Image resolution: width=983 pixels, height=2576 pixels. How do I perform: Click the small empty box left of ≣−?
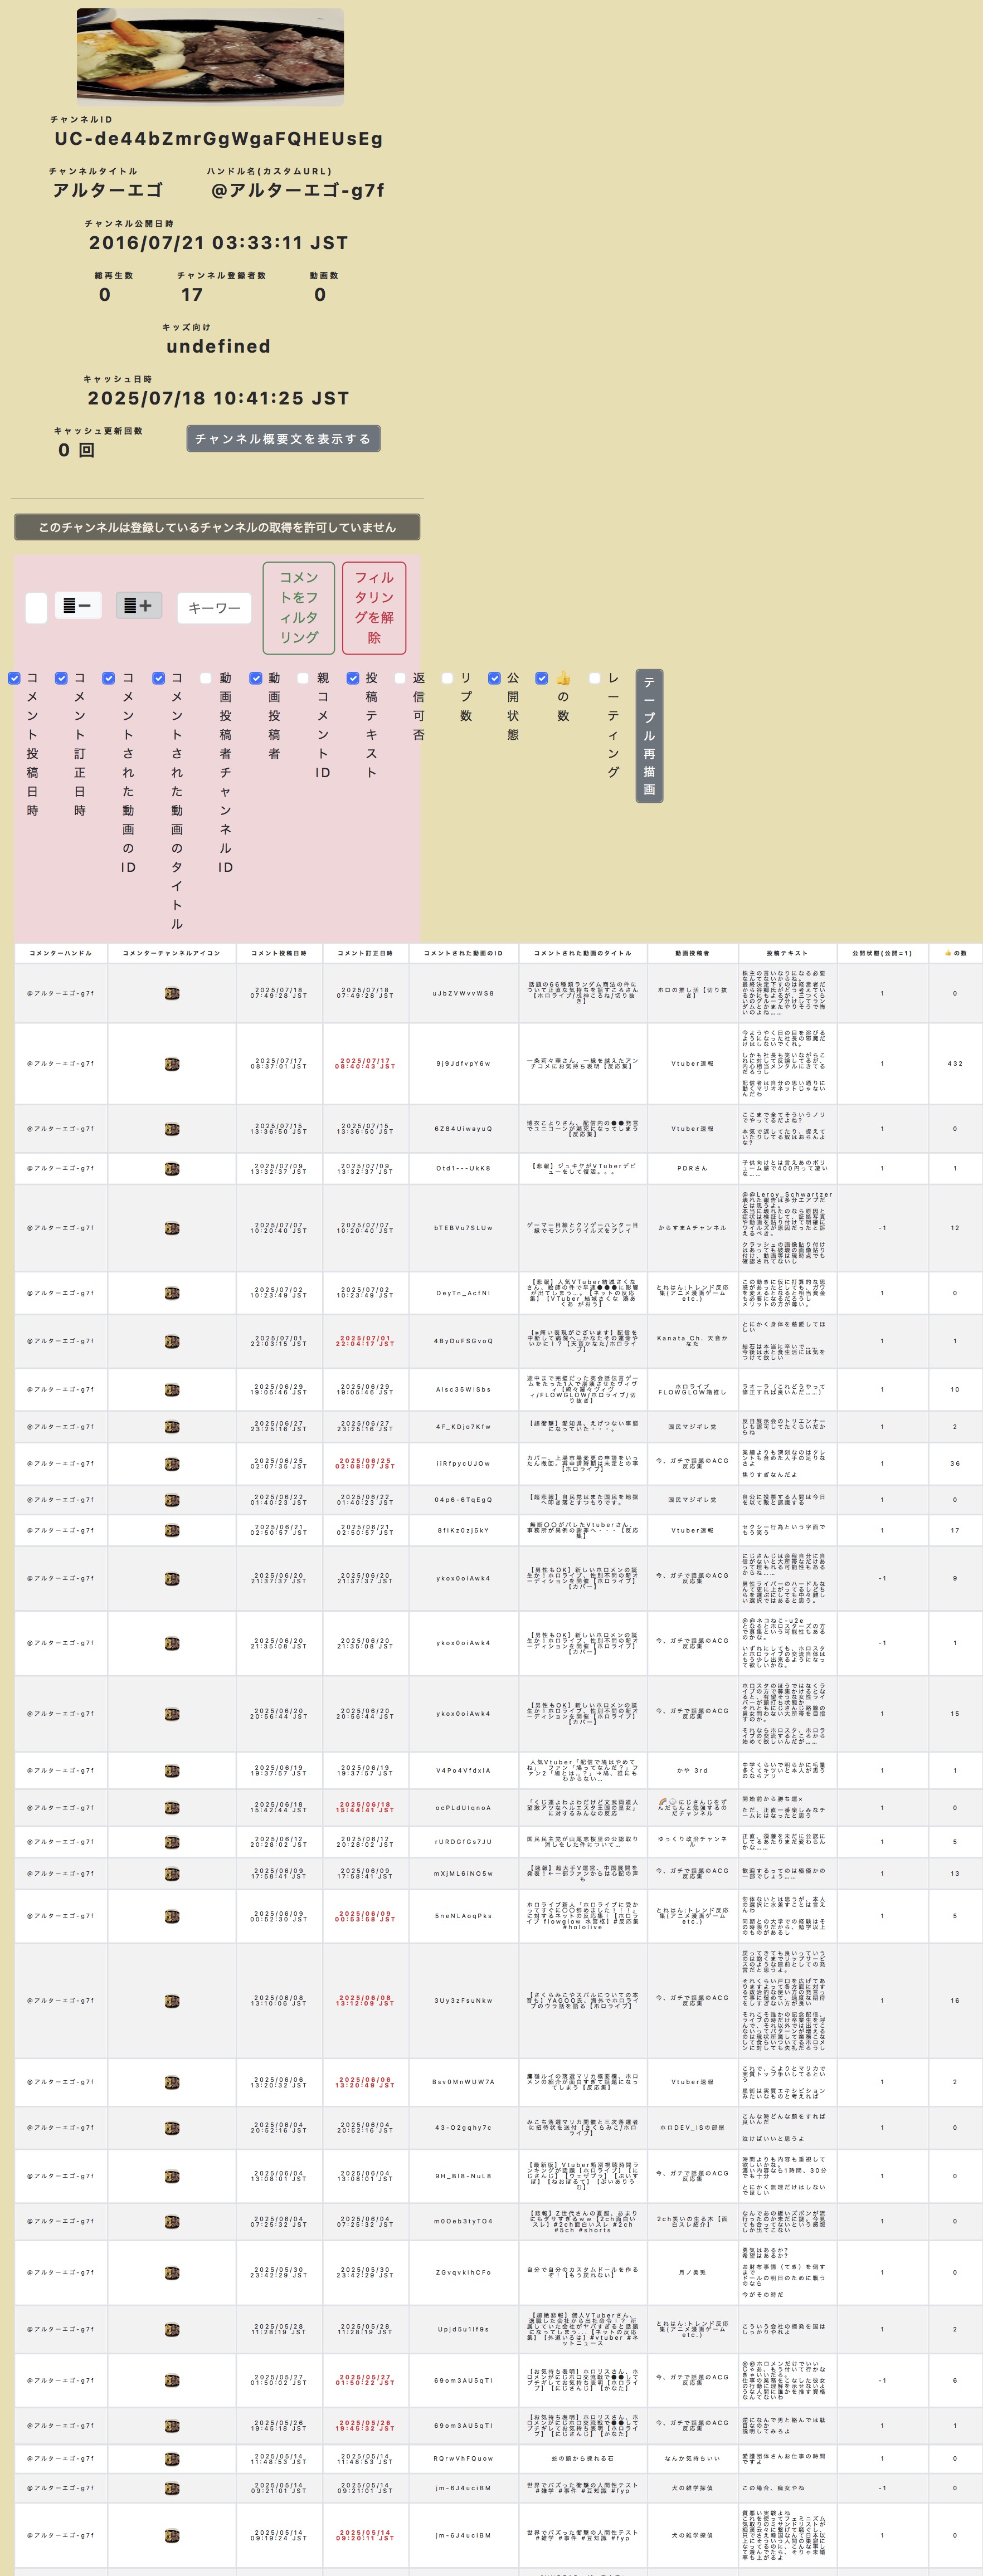coord(36,608)
